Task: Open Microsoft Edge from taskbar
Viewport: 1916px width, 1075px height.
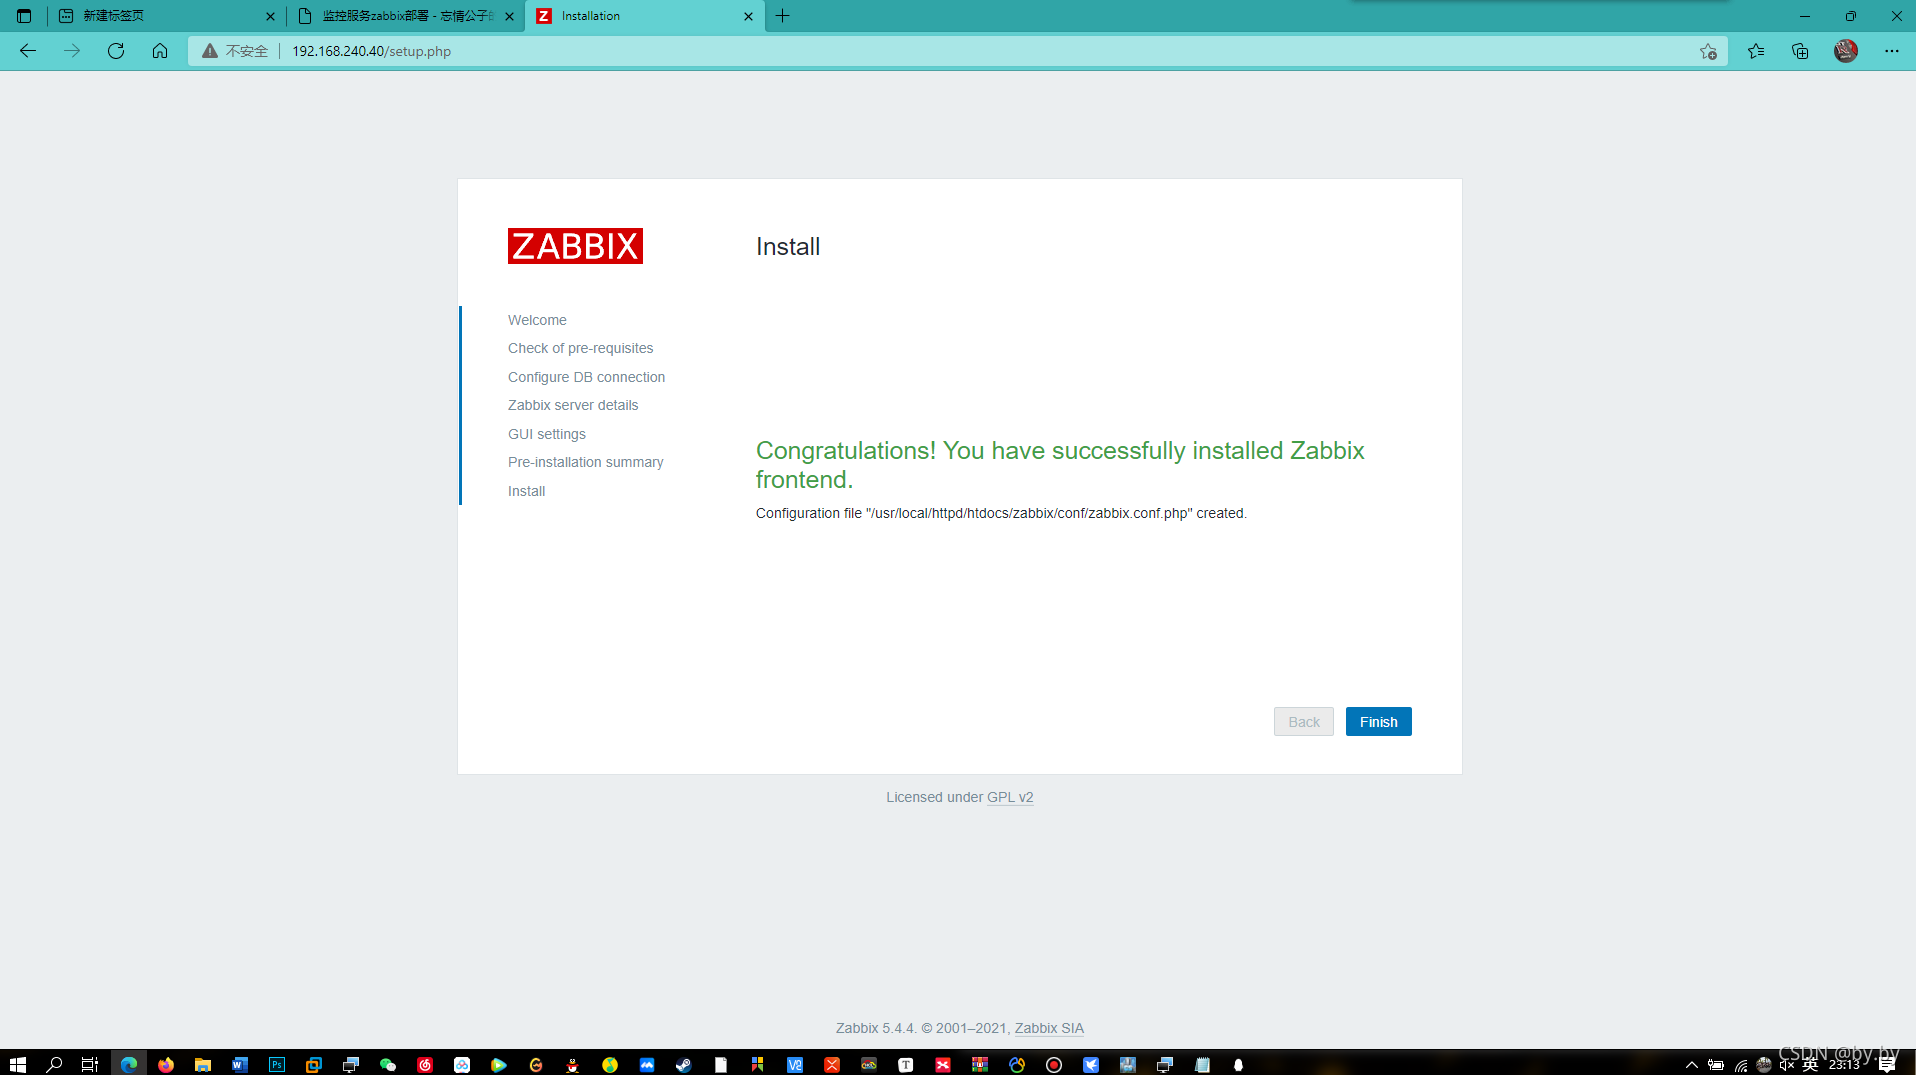Action: click(x=129, y=1065)
